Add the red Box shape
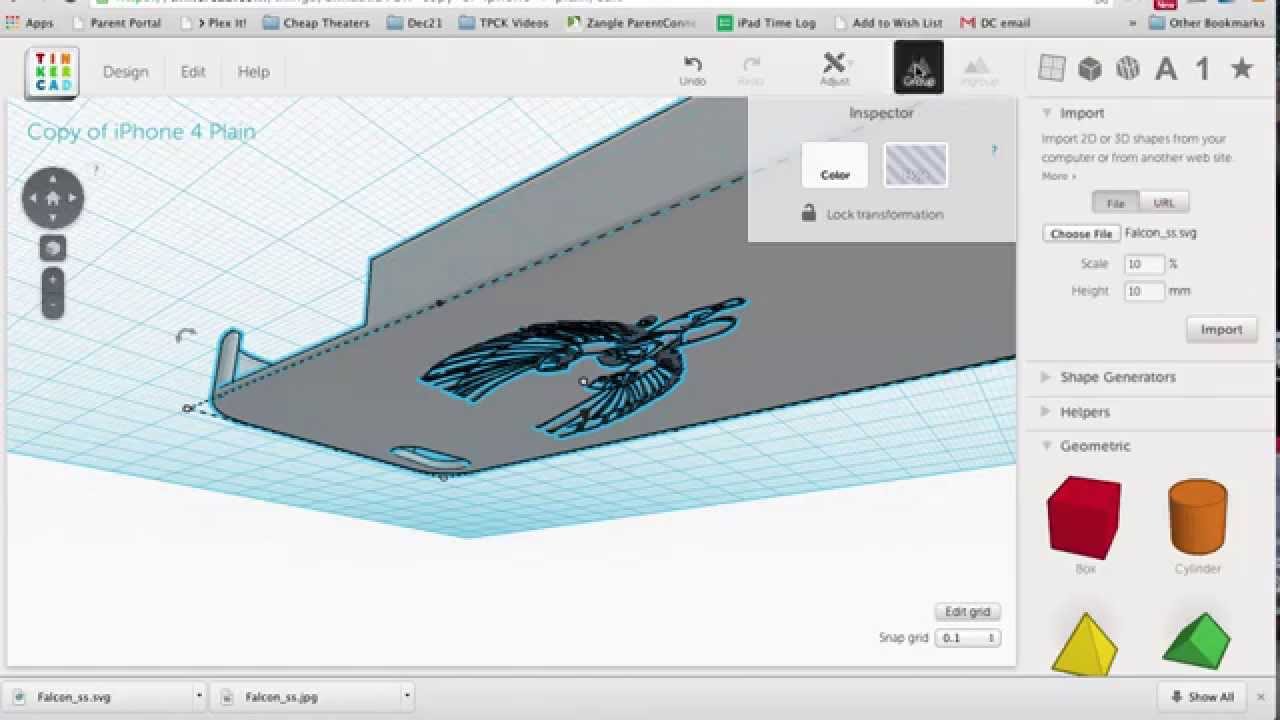This screenshot has width=1280, height=720. (1084, 518)
